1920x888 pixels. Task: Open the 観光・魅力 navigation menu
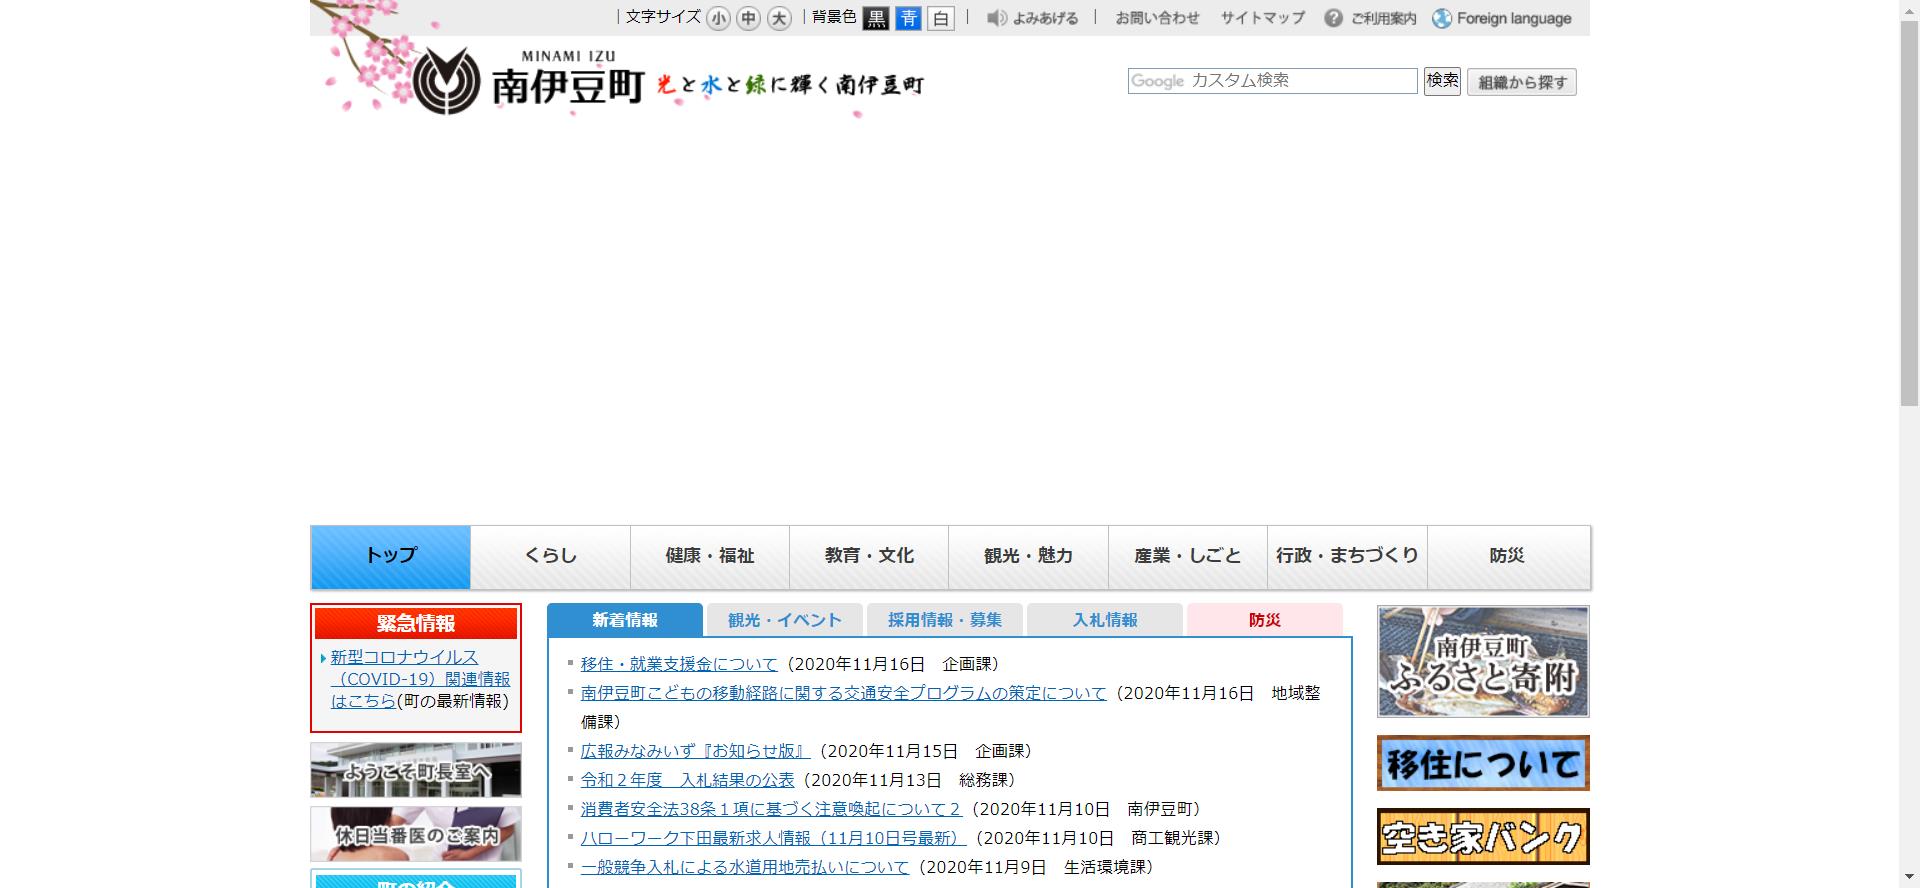pyautogui.click(x=1028, y=556)
